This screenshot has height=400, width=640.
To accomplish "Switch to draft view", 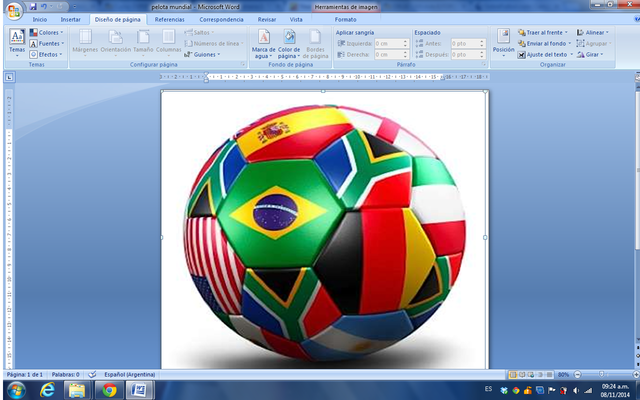I will point(549,374).
